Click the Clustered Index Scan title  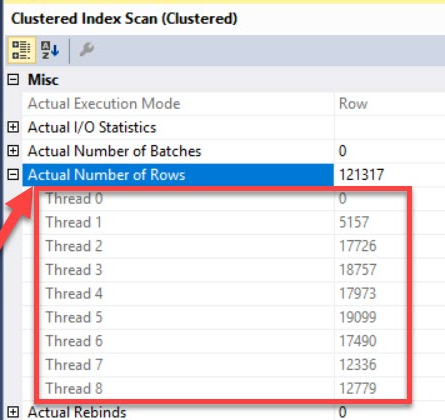pos(124,19)
